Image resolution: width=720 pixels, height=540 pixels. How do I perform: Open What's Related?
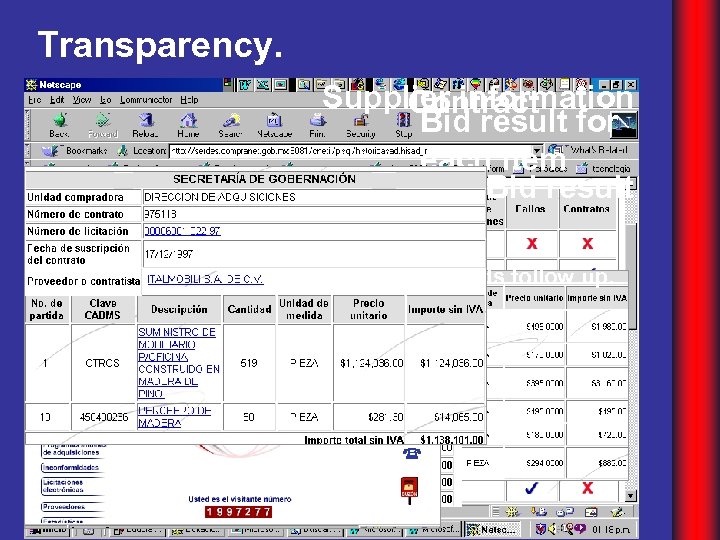click(x=588, y=150)
